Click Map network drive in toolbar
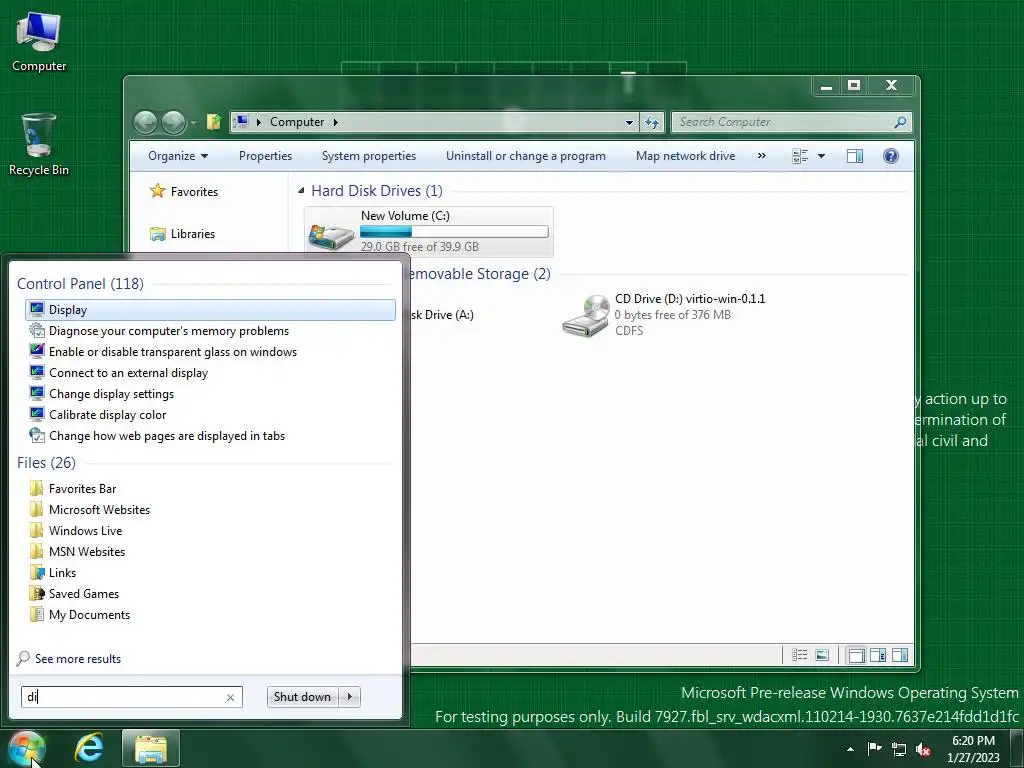Image resolution: width=1024 pixels, height=768 pixels. [685, 156]
